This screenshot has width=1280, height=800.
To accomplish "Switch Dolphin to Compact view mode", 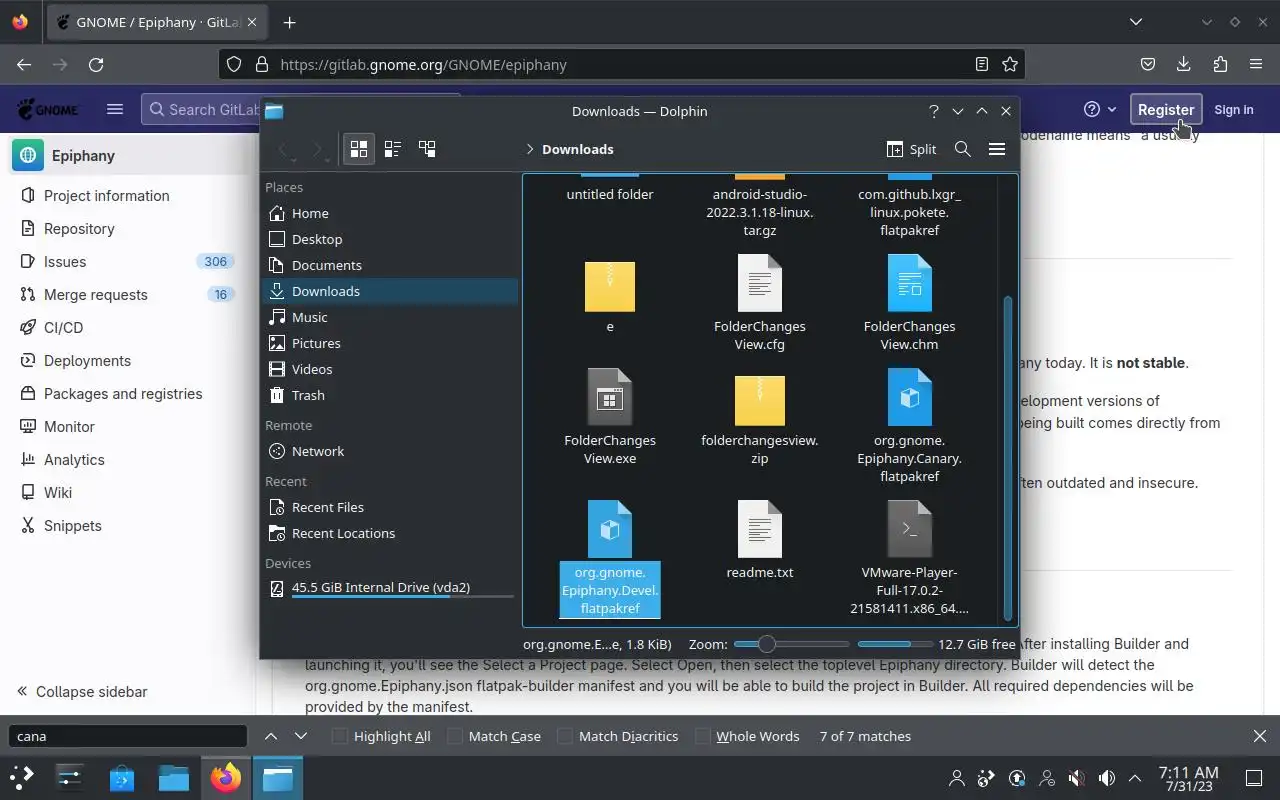I will pos(393,149).
